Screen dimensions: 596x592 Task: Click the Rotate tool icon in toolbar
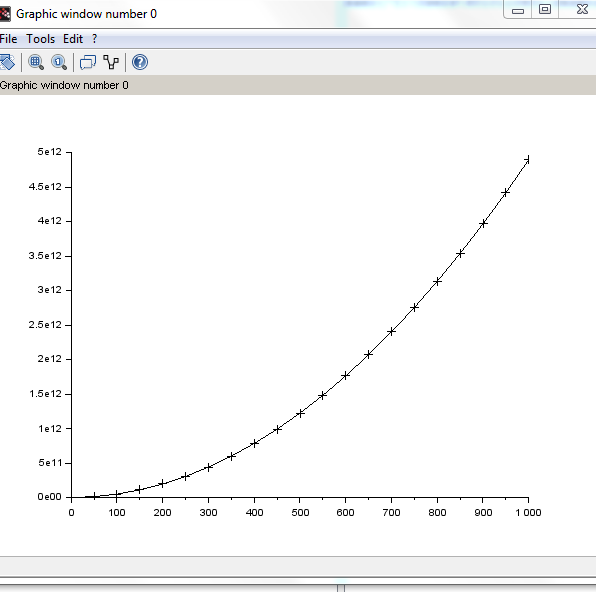tap(7, 62)
